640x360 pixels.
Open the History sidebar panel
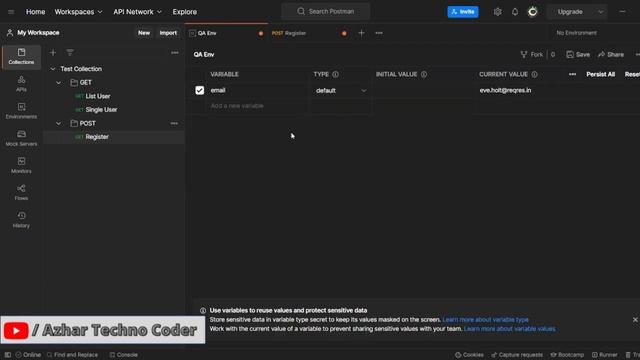pos(21,220)
